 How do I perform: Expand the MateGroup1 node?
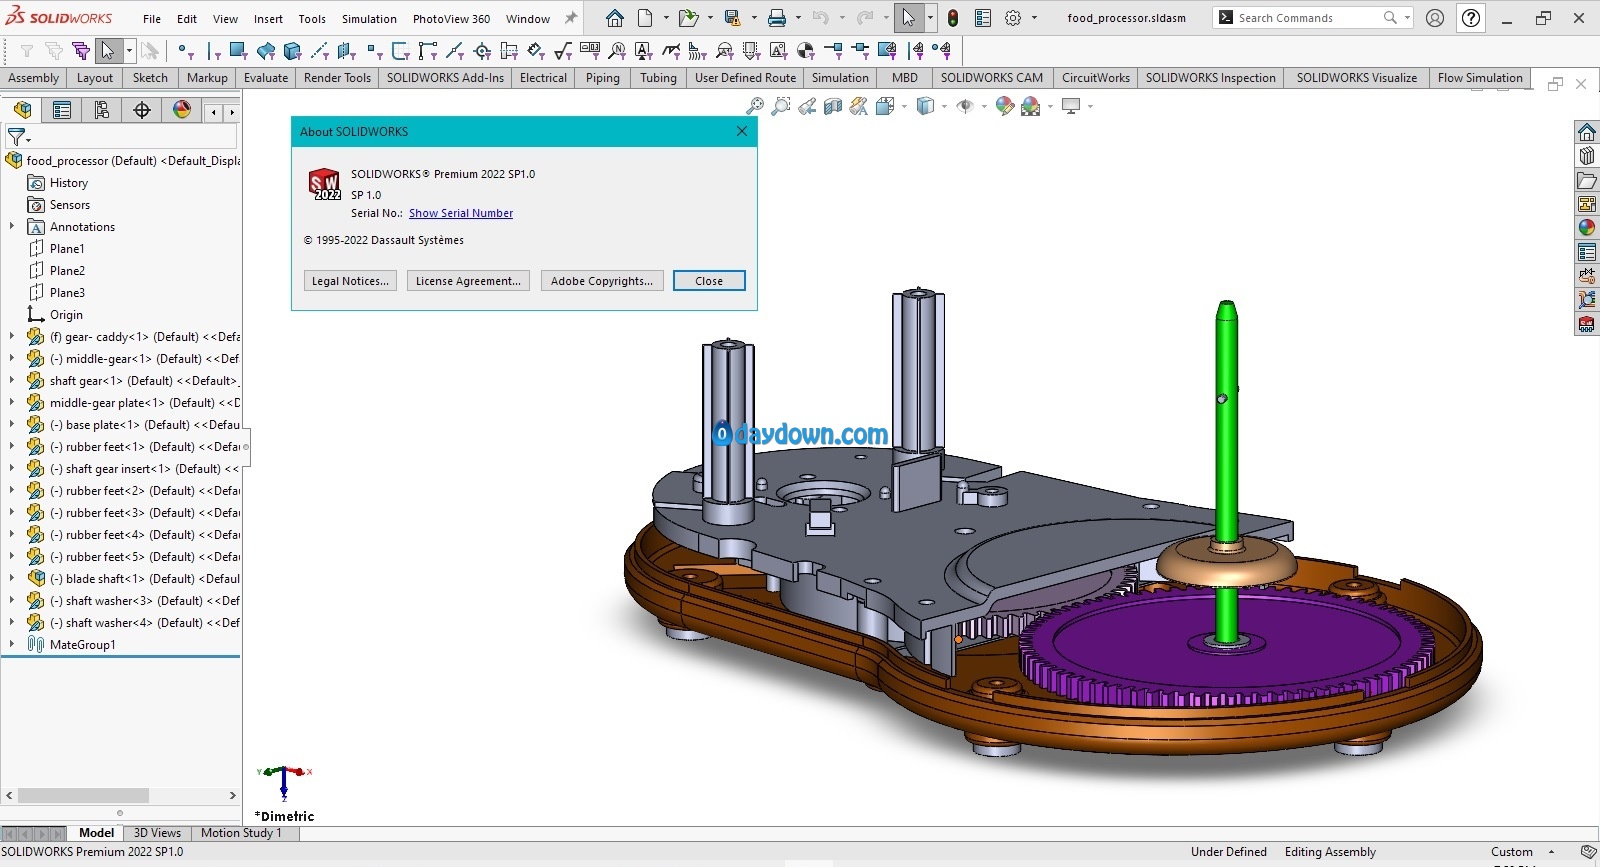pyautogui.click(x=12, y=645)
